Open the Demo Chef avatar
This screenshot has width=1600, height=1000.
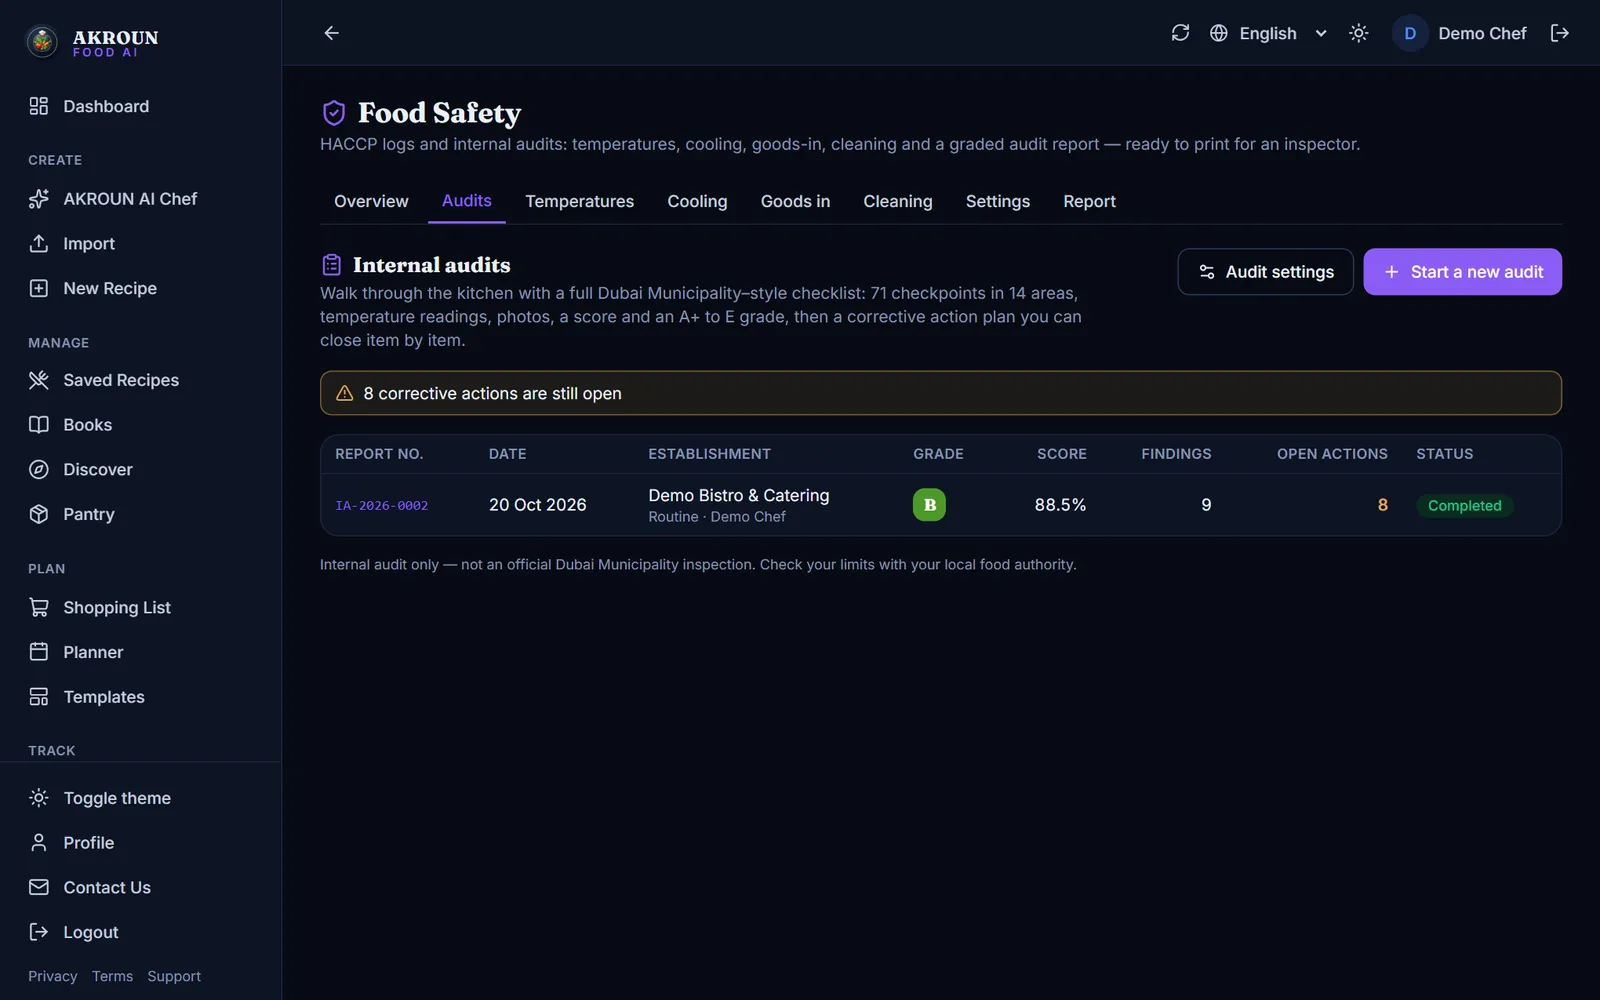1410,33
